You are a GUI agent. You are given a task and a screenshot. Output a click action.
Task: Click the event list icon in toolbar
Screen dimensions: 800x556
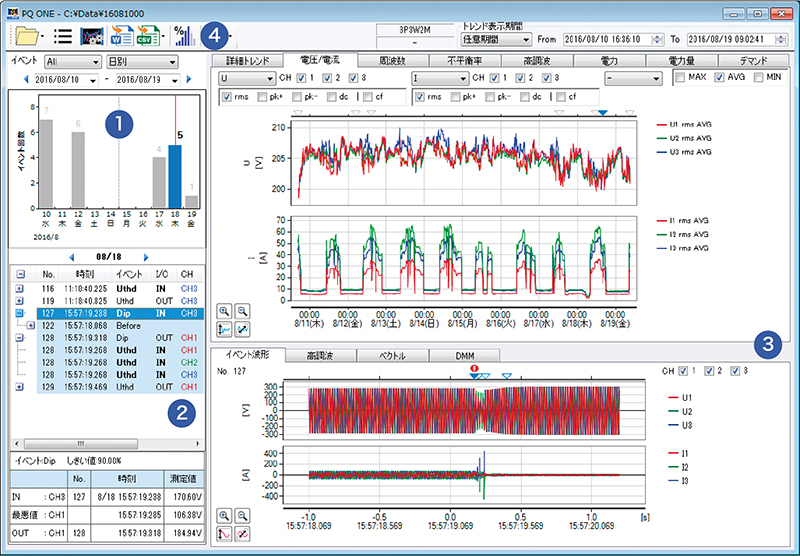pos(62,36)
